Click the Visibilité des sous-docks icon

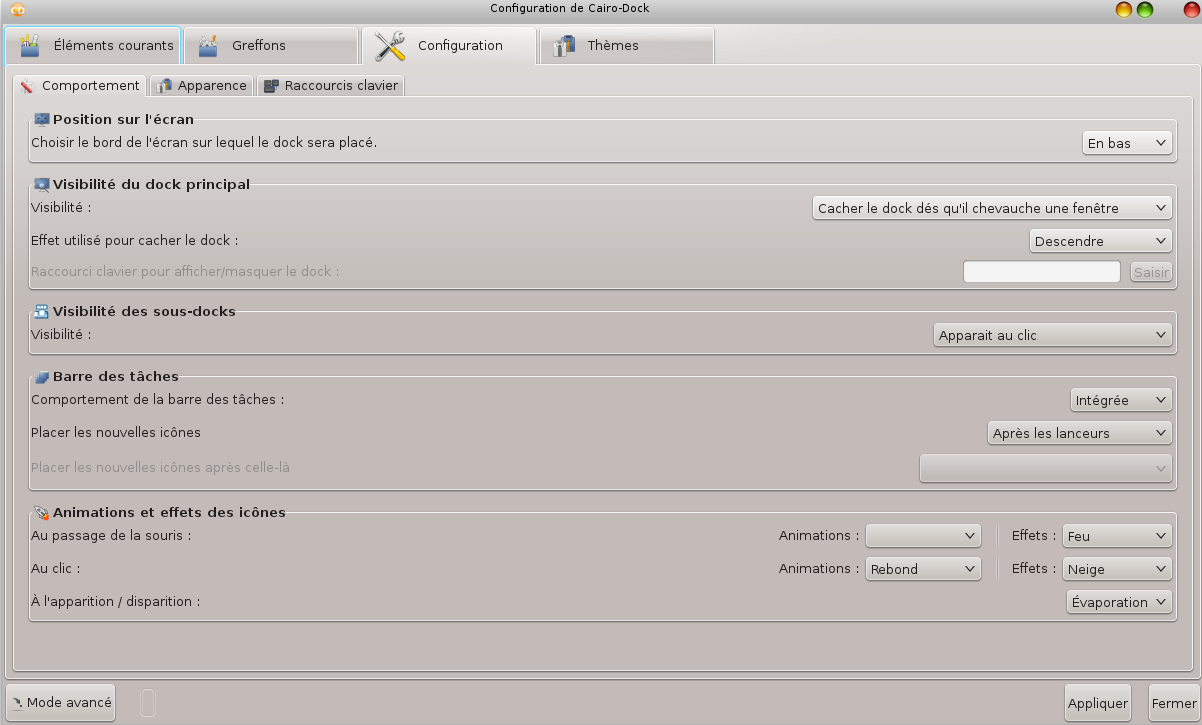(42, 311)
